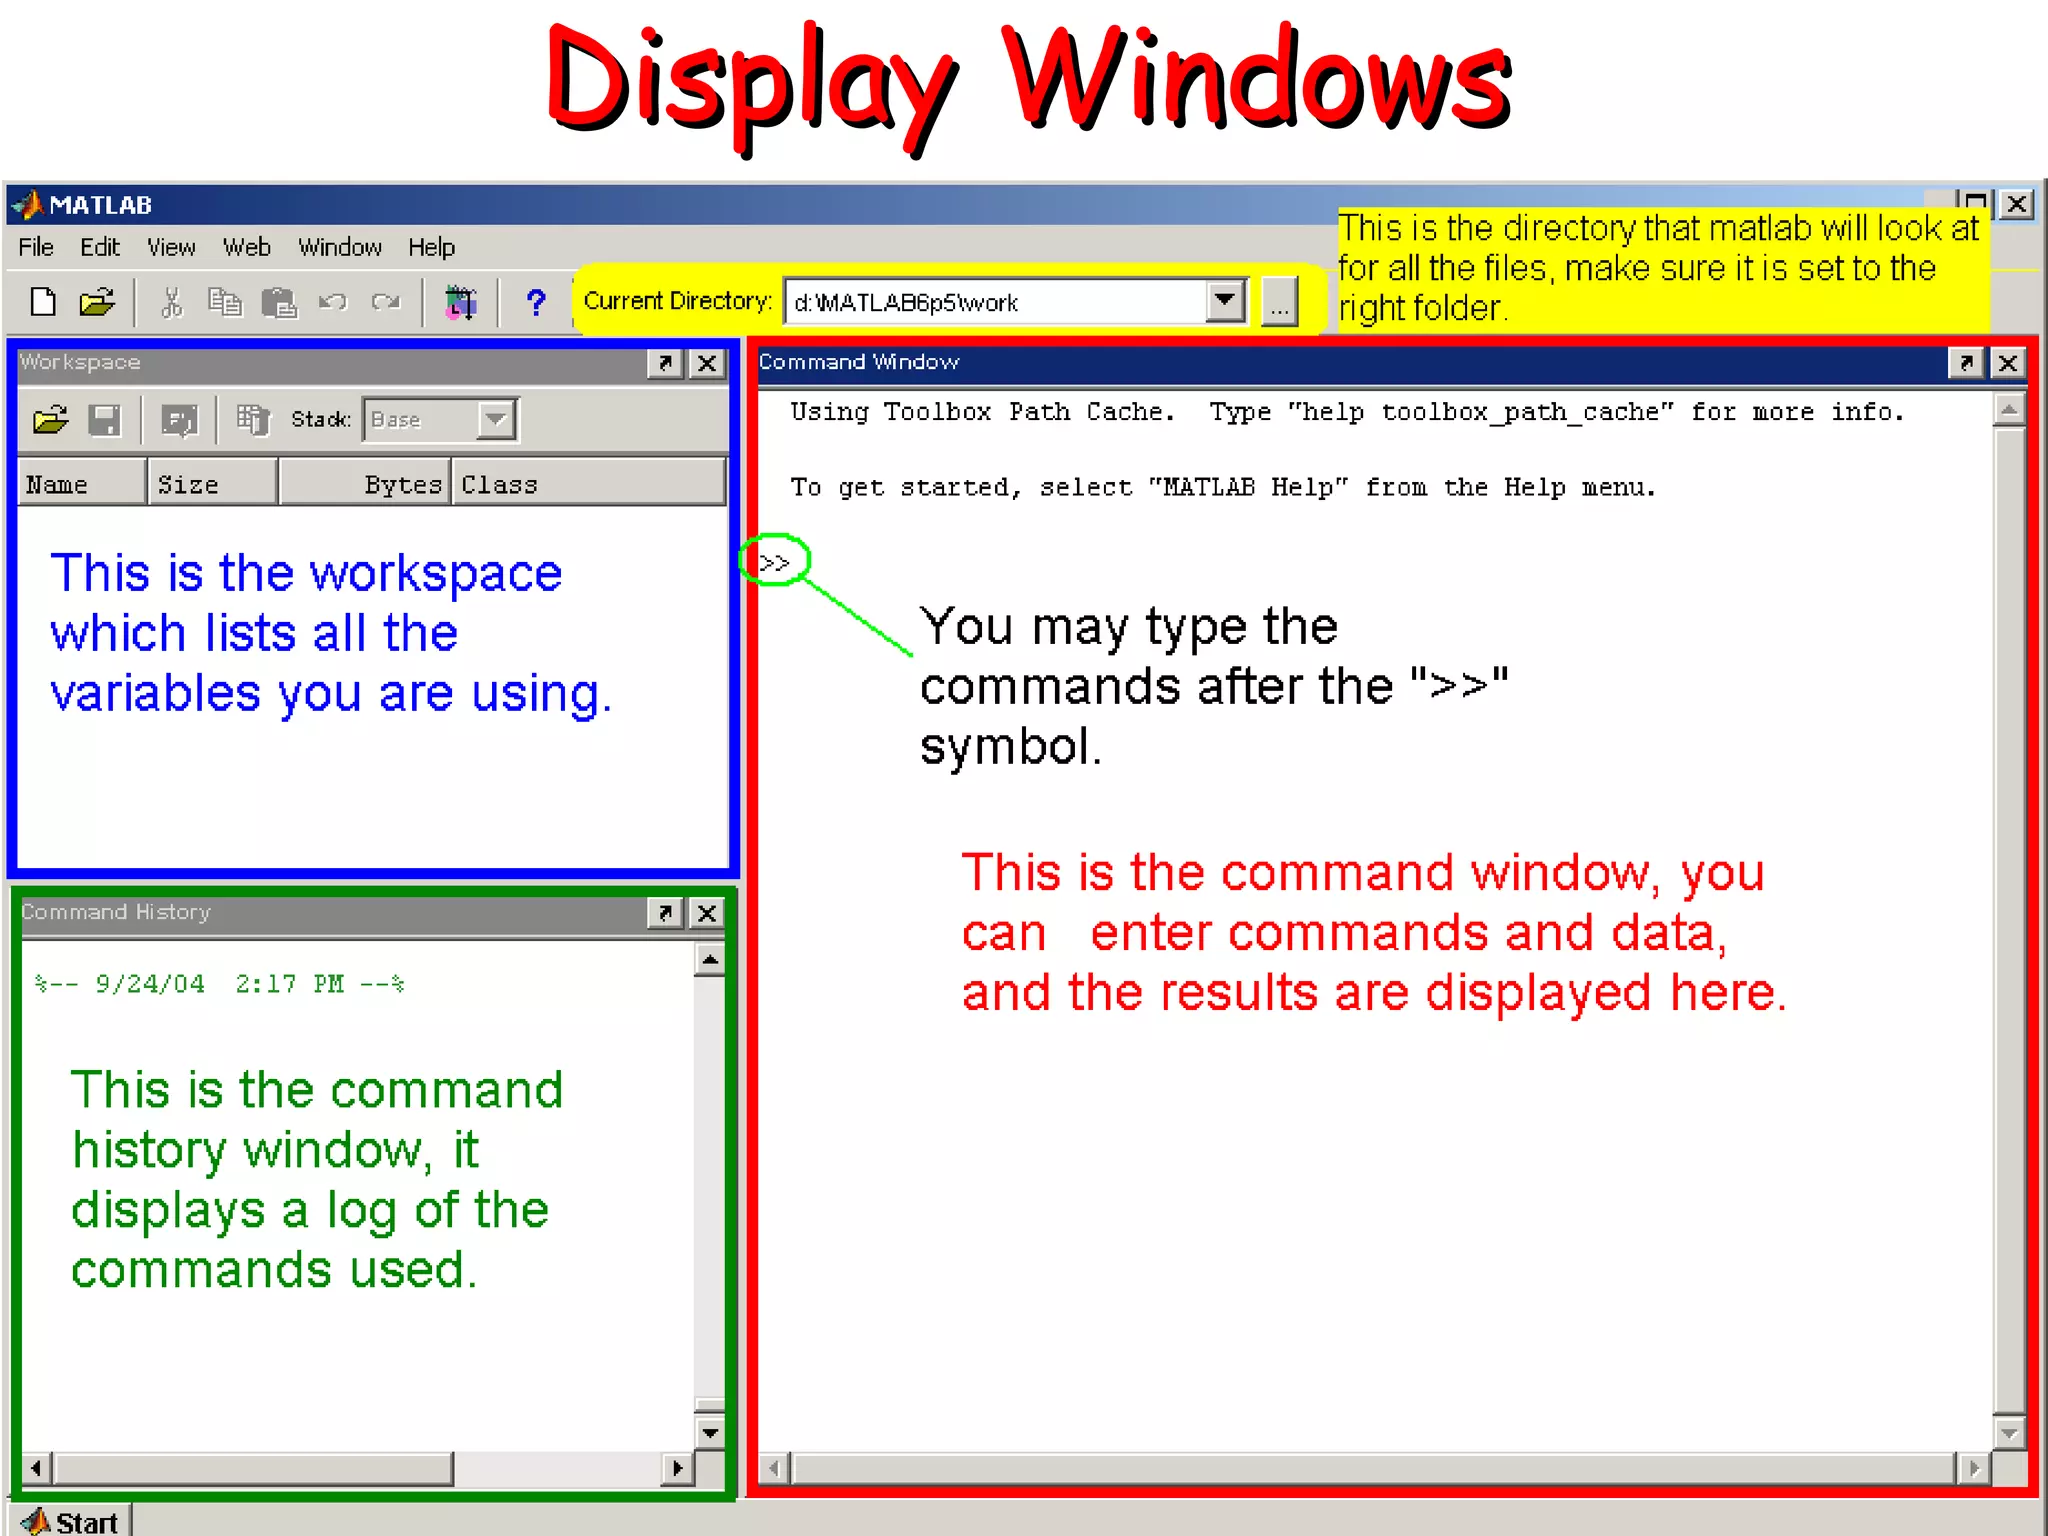Click the MATLAB Start button

(x=71, y=1520)
